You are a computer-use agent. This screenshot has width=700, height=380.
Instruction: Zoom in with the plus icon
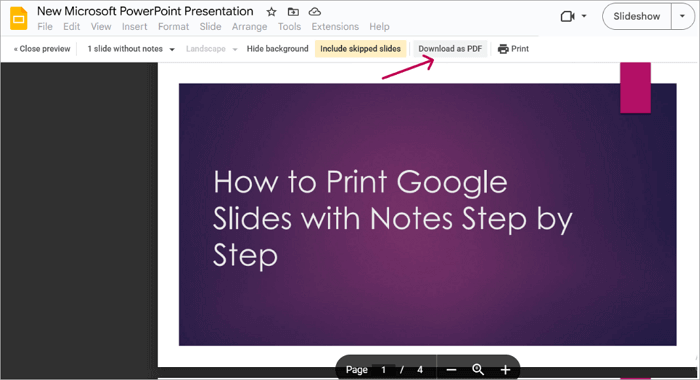click(505, 370)
